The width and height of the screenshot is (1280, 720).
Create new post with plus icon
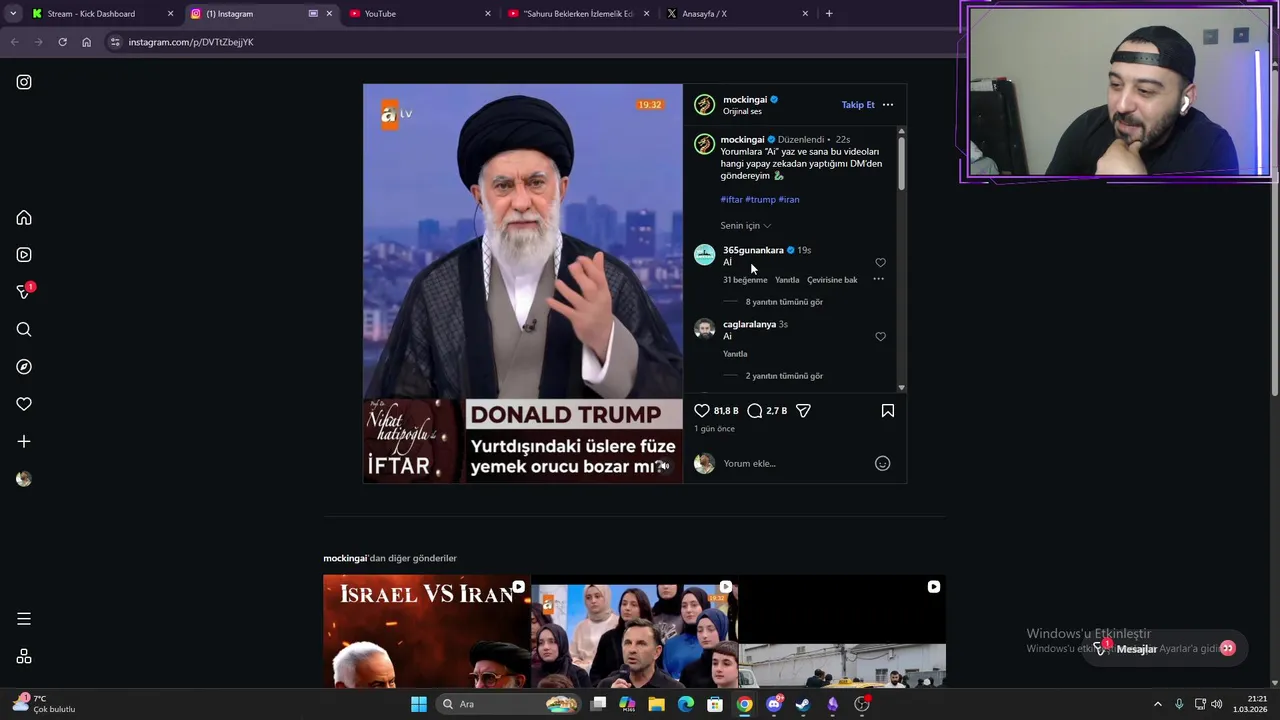(x=24, y=441)
